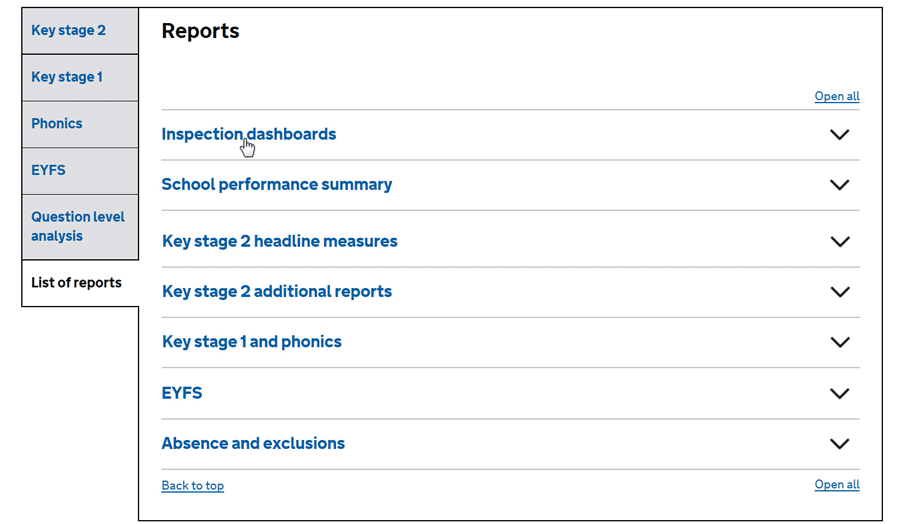The image size is (900, 524).
Task: Click chevron beside Absence and exclusions
Action: pos(839,444)
